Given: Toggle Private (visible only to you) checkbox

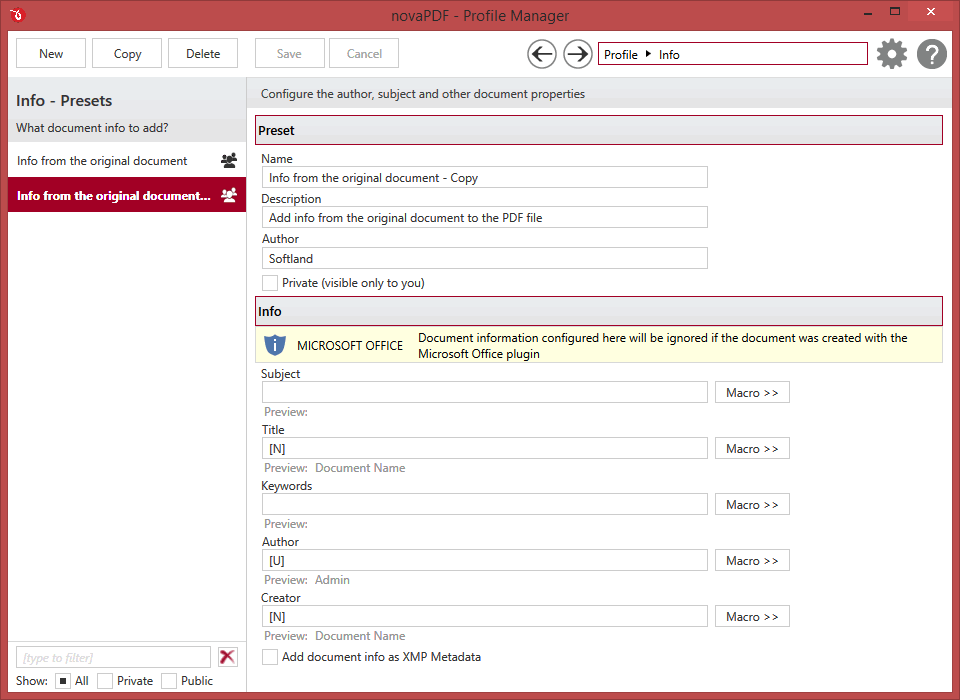Looking at the screenshot, I should point(269,283).
